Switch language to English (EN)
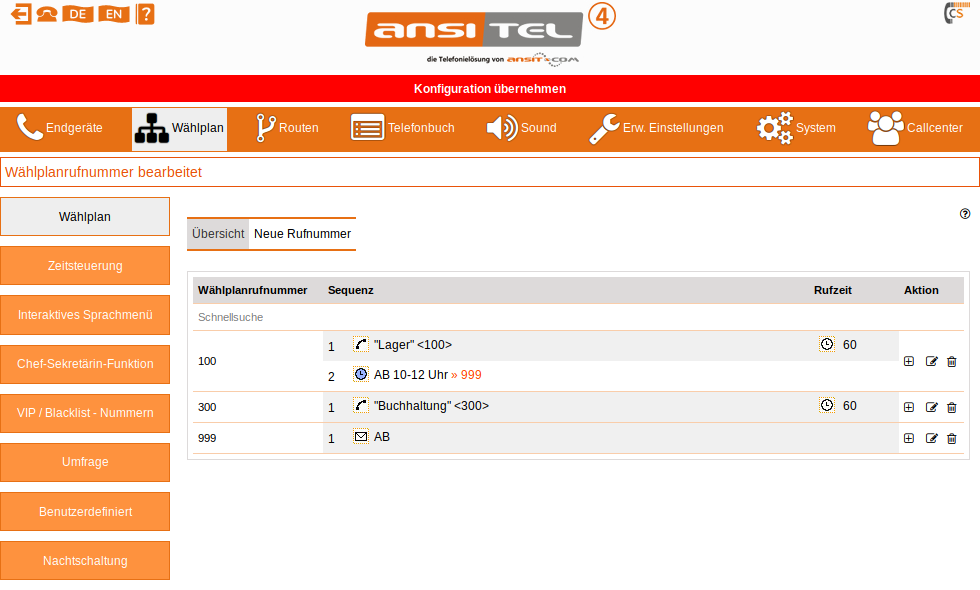Viewport: 980px width, 590px height. (113, 14)
